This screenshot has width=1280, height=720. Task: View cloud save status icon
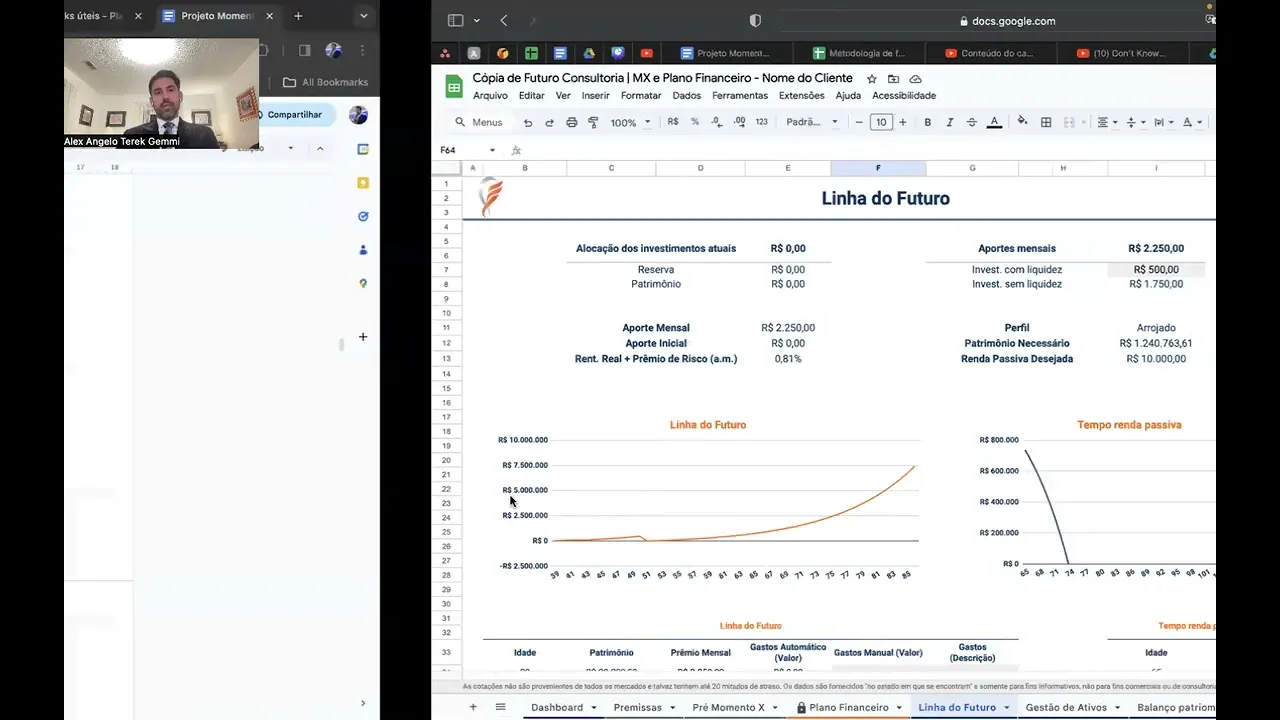[915, 79]
